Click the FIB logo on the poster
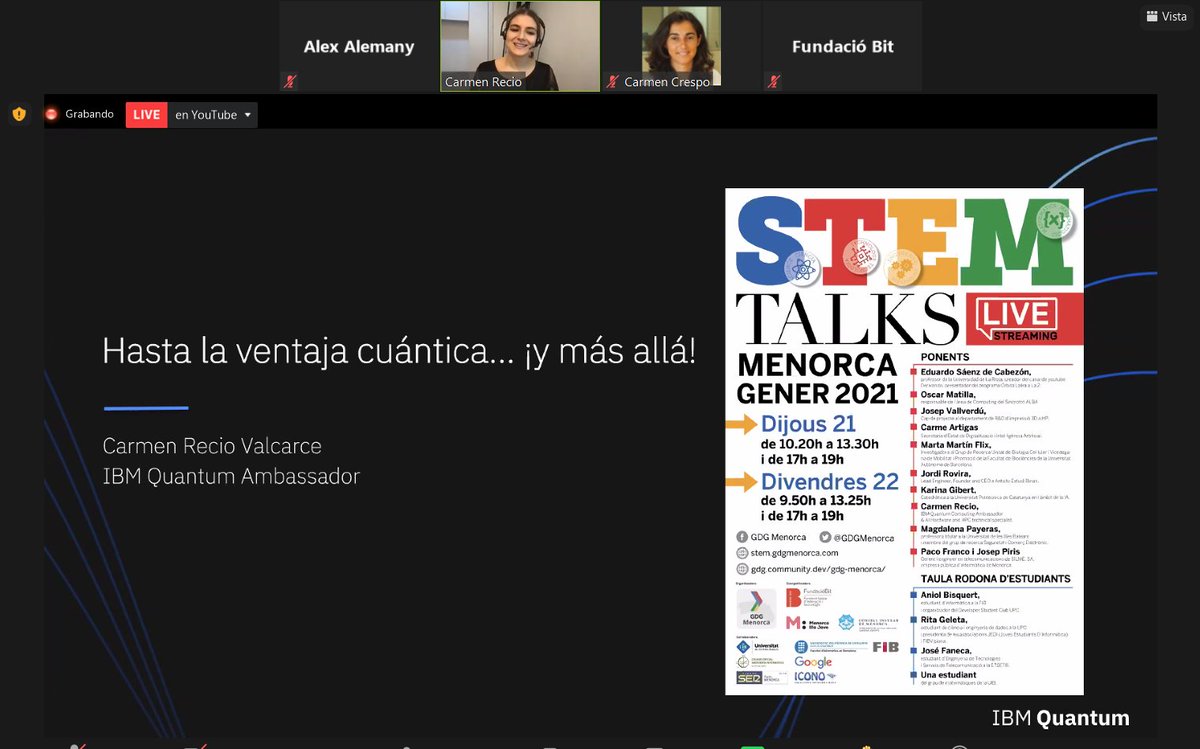Viewport: 1200px width, 749px height. point(885,647)
